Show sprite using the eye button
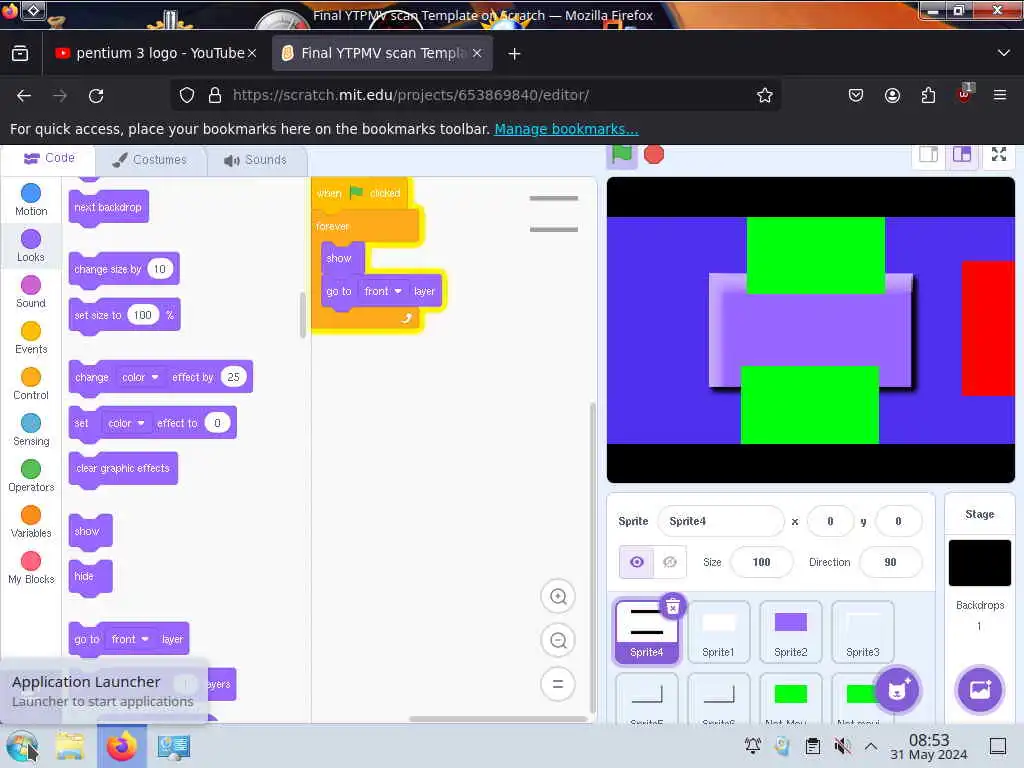The image size is (1024, 768). [x=637, y=562]
